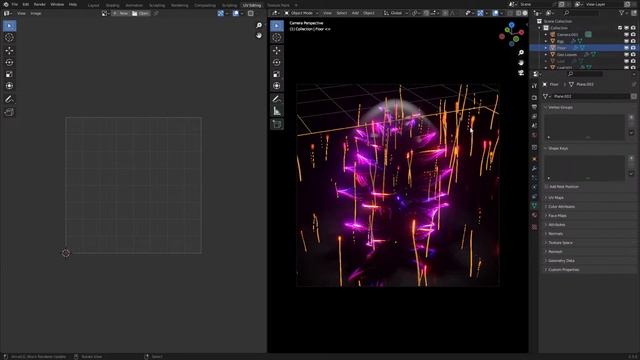Disable render camera icon for Floor row
The width and height of the screenshot is (640, 360).
(633, 48)
